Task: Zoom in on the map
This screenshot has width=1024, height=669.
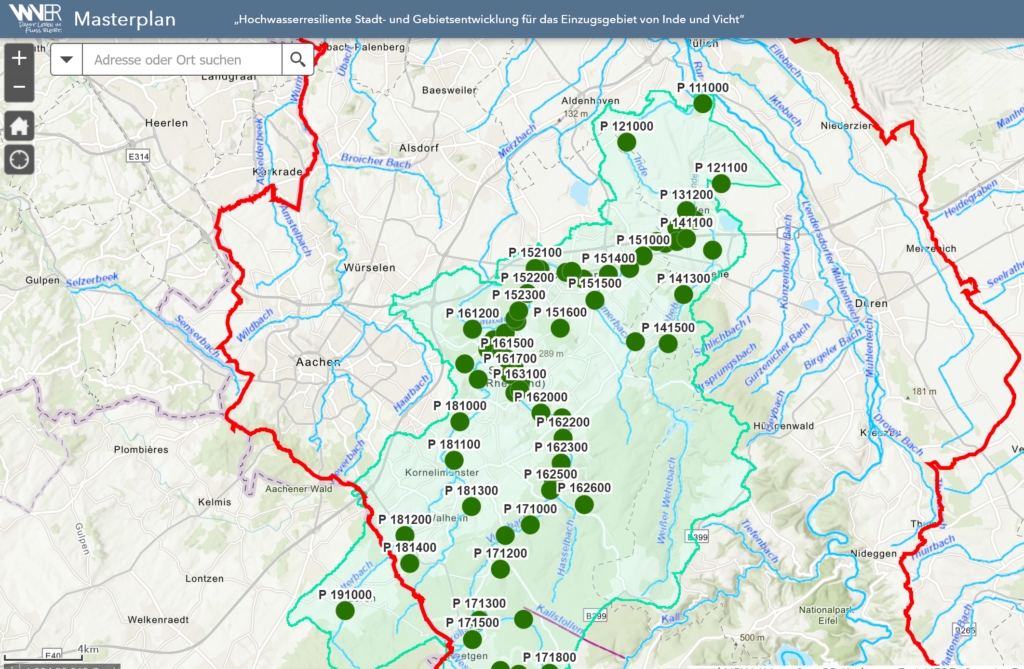Action: pos(19,58)
